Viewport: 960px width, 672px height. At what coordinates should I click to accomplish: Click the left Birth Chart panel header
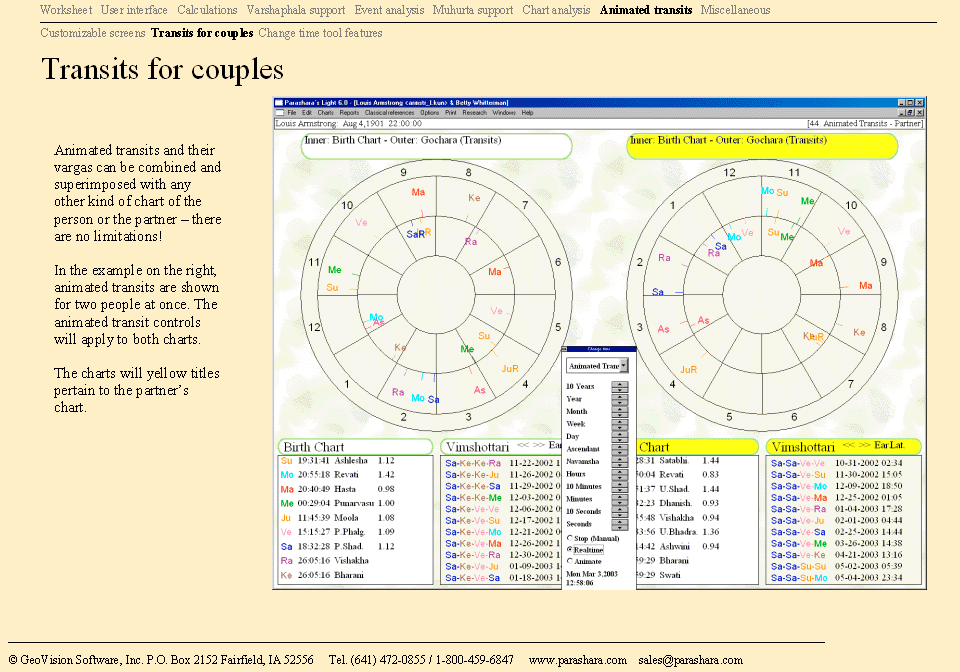pyautogui.click(x=355, y=447)
